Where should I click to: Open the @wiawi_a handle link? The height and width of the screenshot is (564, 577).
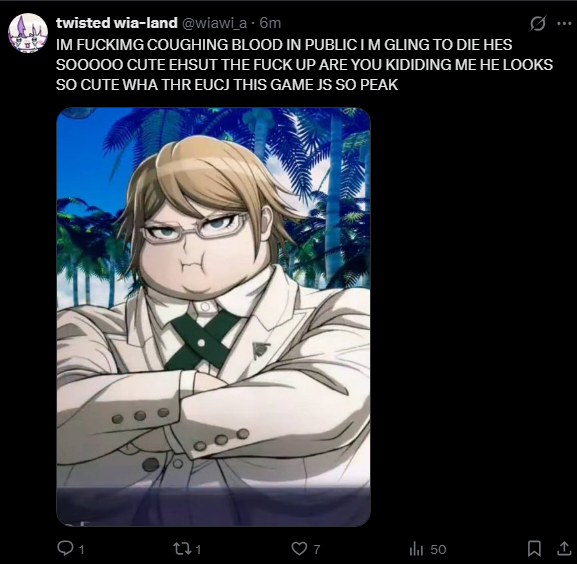tap(214, 24)
